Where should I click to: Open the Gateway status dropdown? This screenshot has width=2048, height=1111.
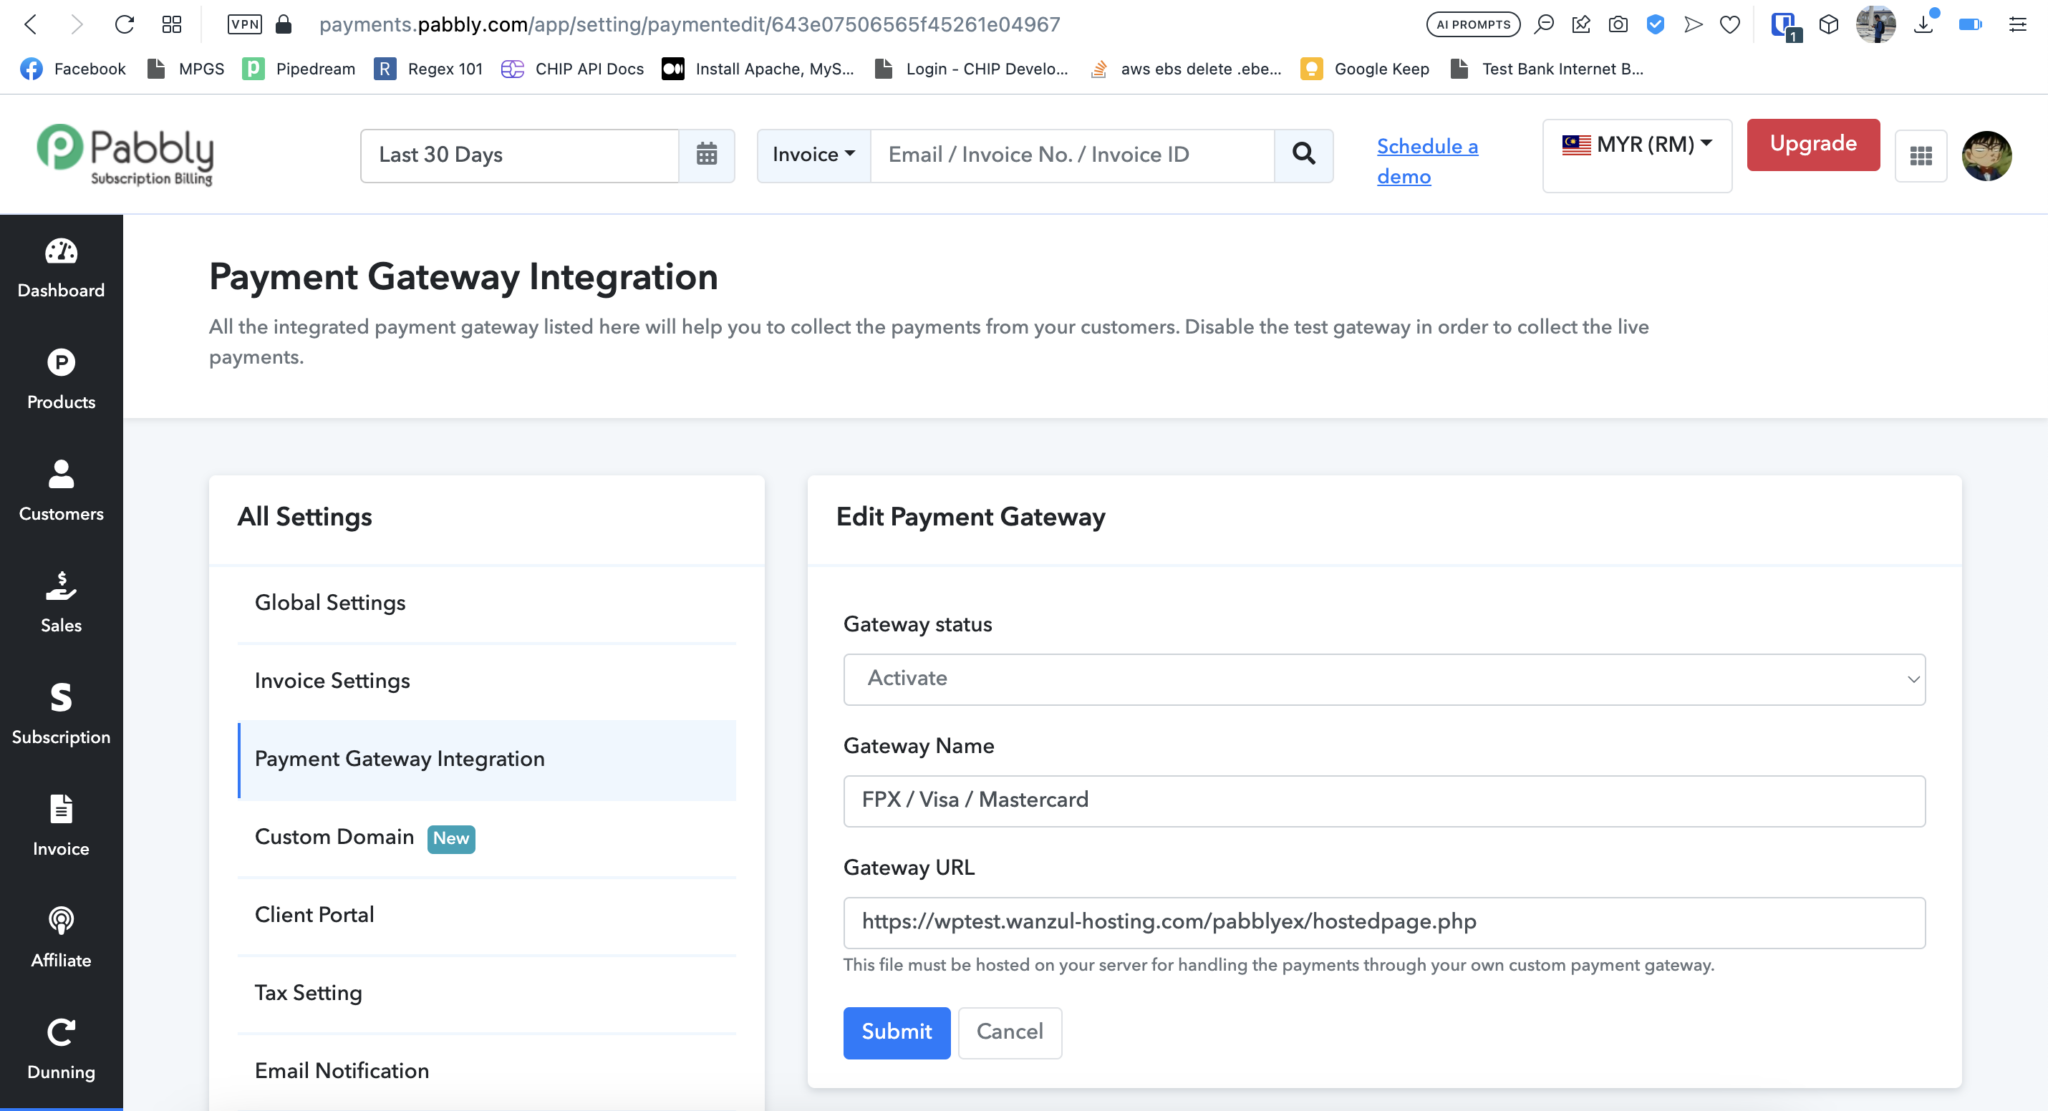tap(1383, 679)
